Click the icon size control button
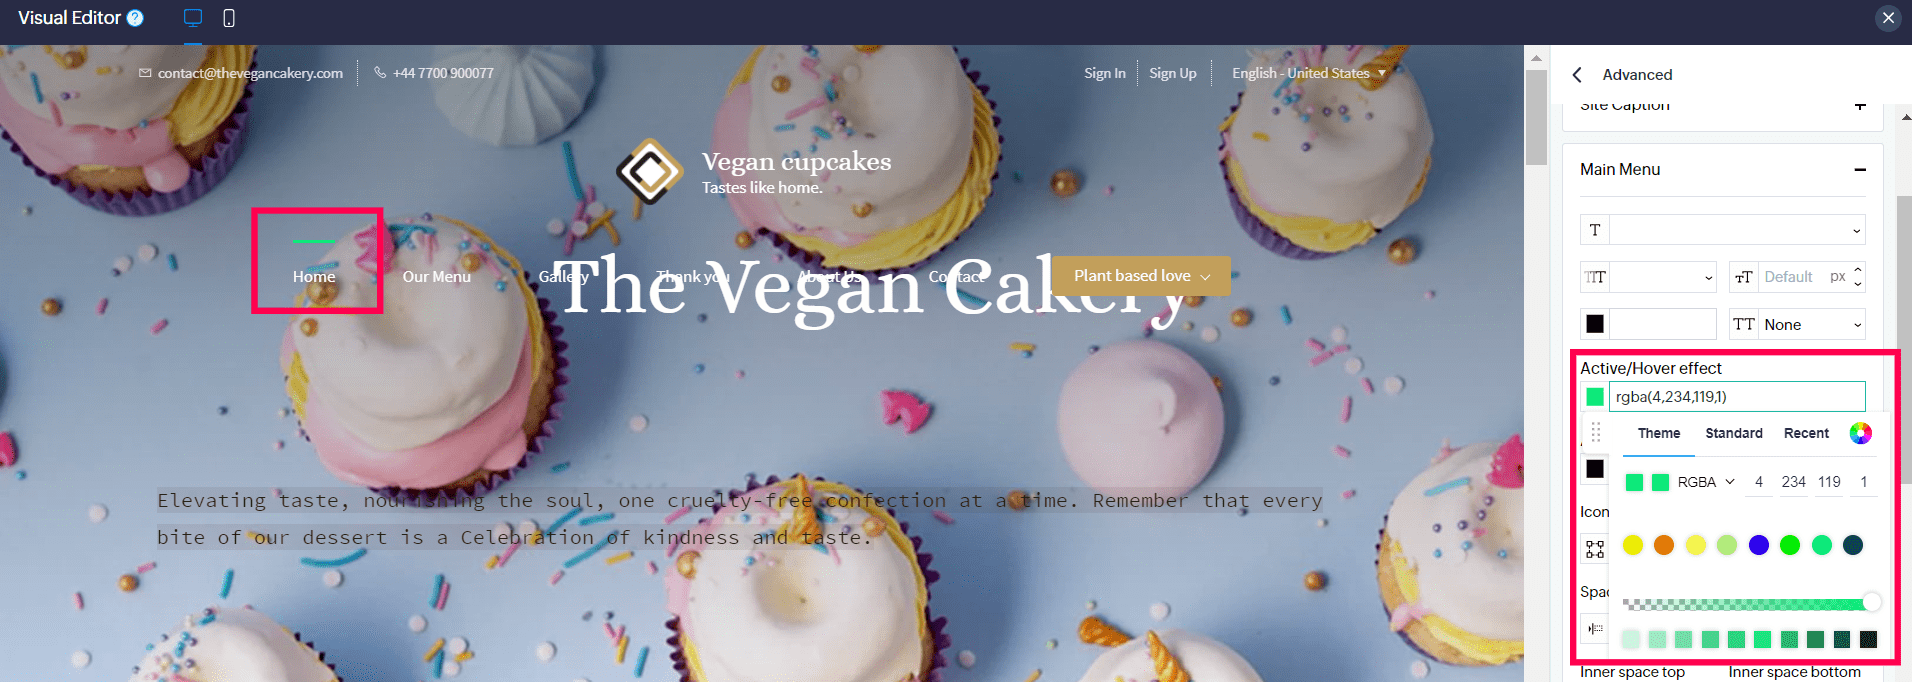Image resolution: width=1912 pixels, height=682 pixels. coord(1595,549)
